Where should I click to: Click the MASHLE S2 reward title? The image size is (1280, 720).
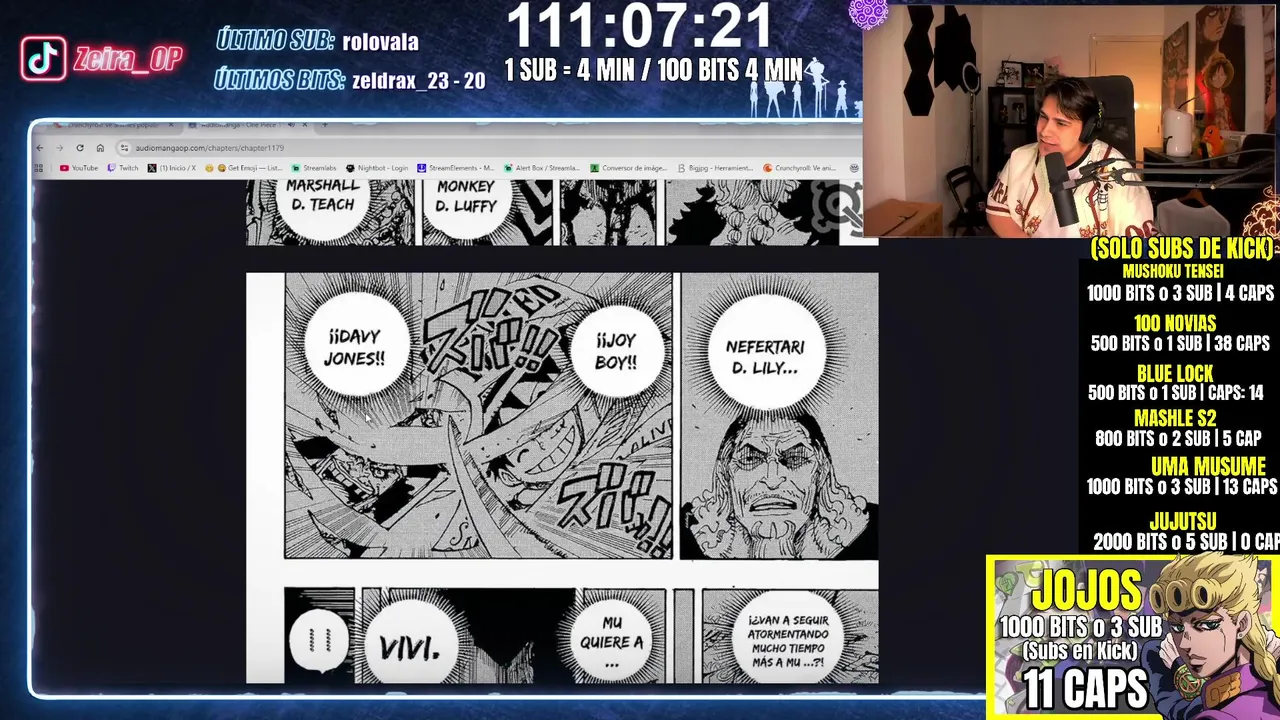point(1176,419)
